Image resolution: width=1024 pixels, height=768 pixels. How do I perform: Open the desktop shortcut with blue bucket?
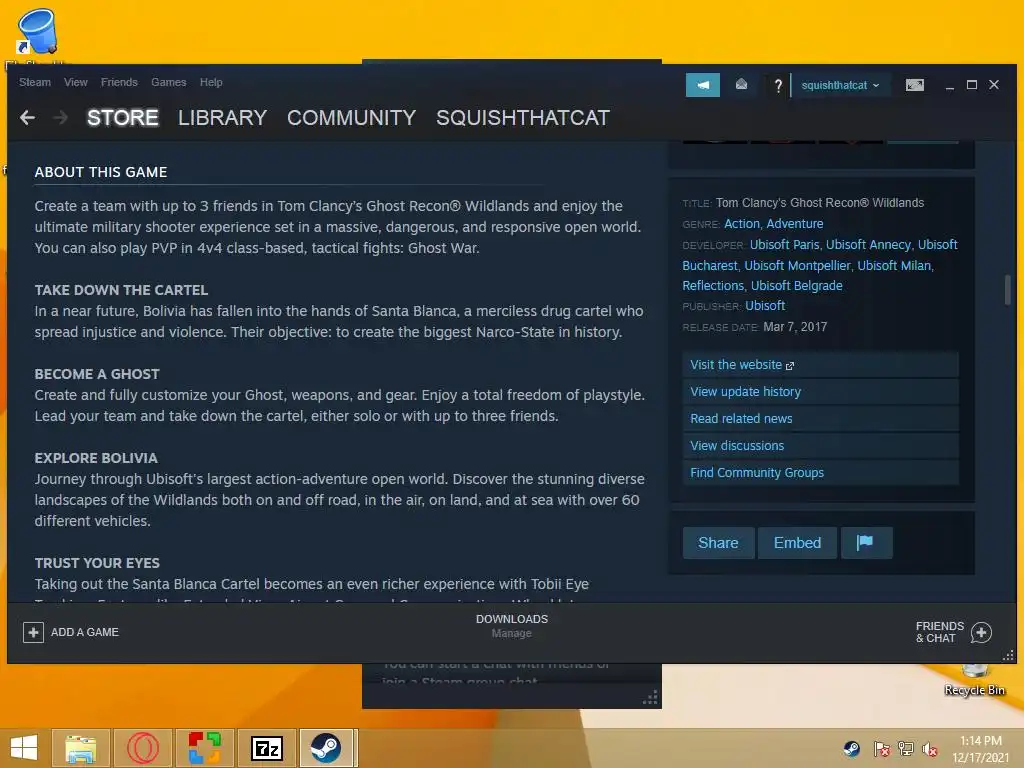pyautogui.click(x=36, y=33)
